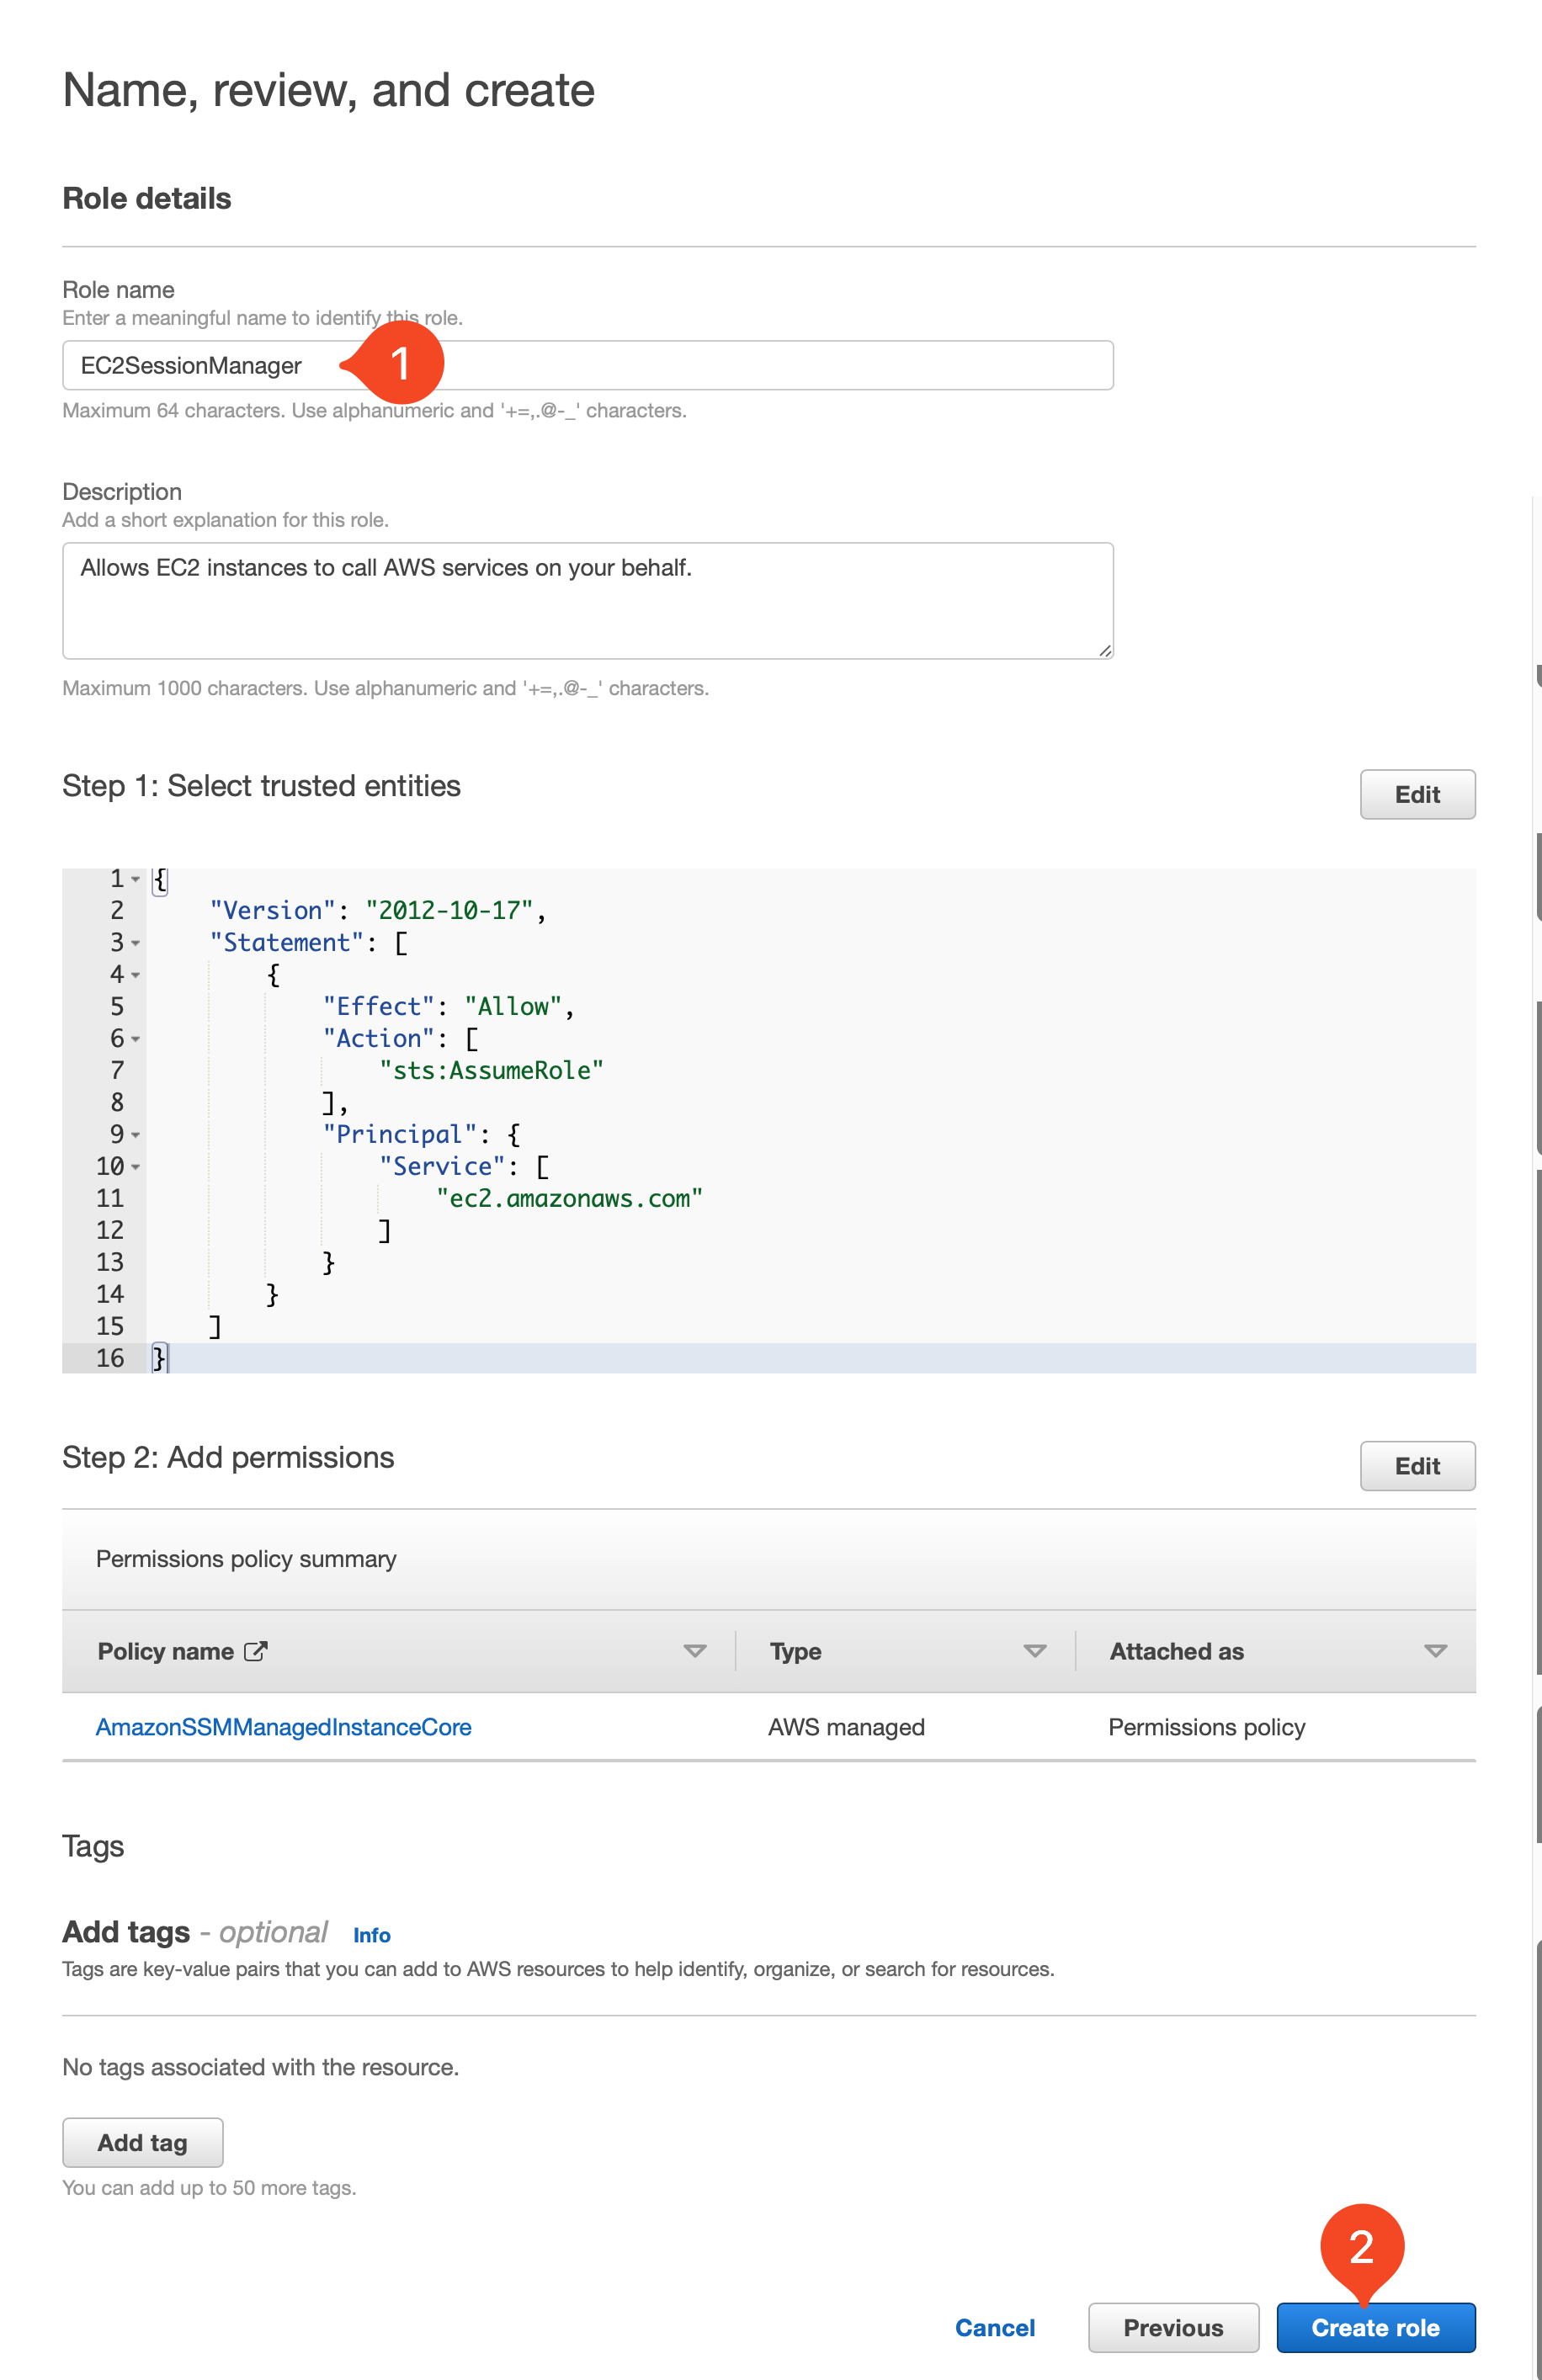
Task: Click Create role to finish
Action: (1375, 2327)
